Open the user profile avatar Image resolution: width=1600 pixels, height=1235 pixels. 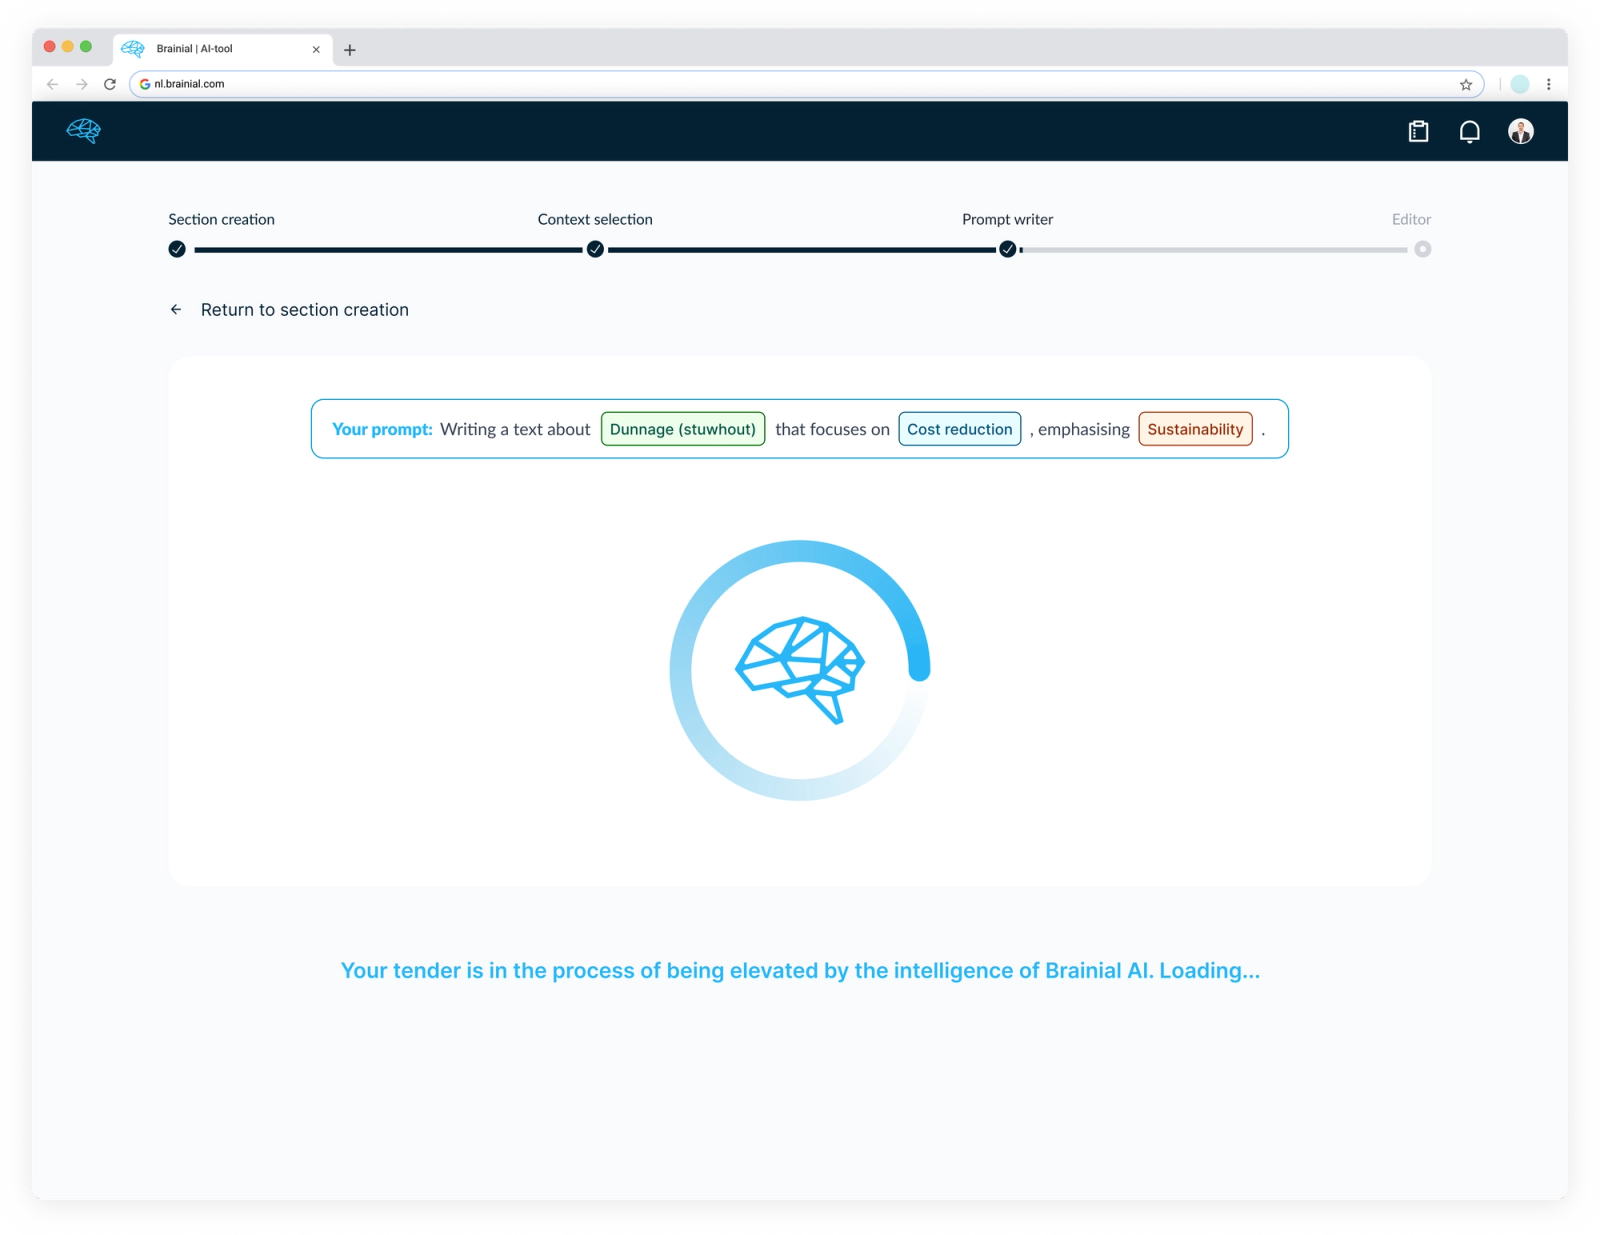(x=1521, y=131)
